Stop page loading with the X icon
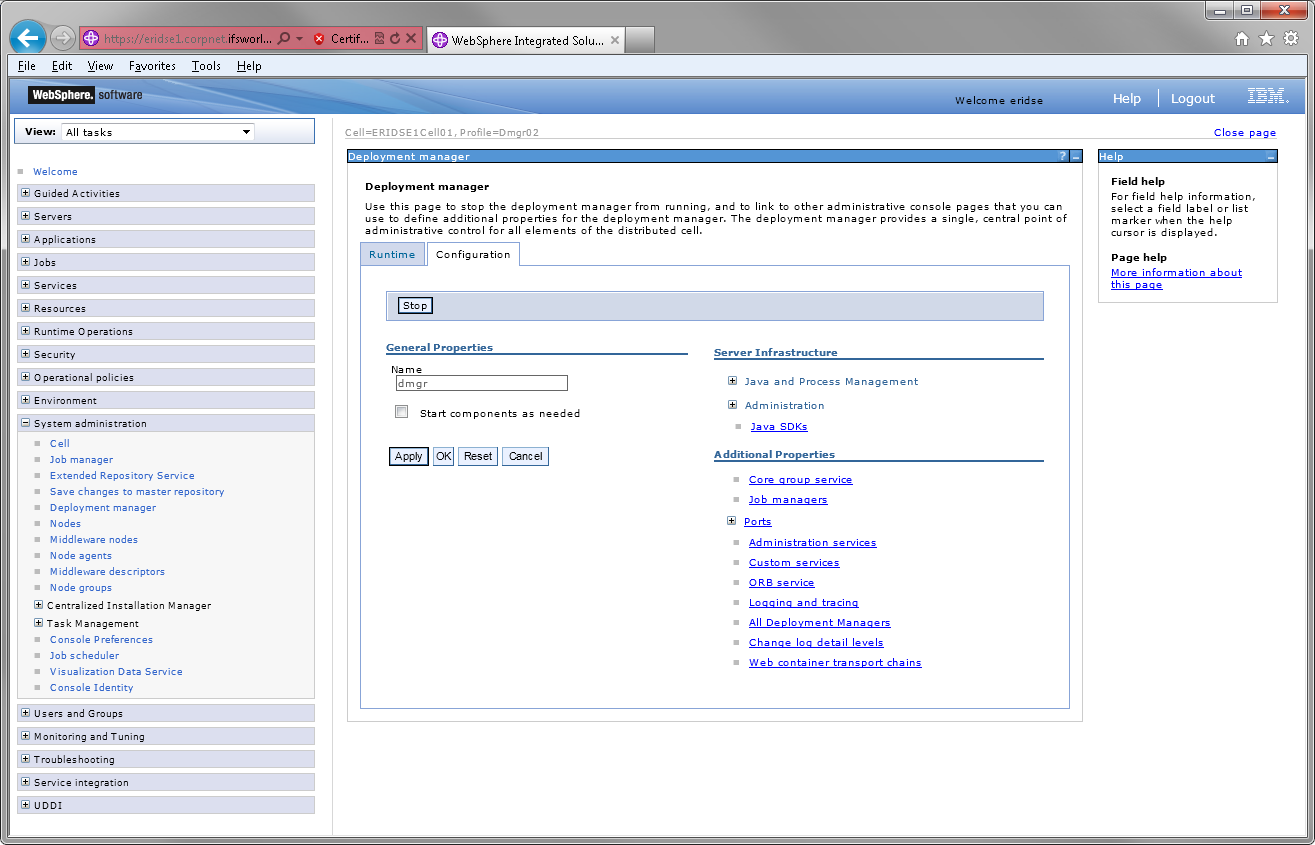This screenshot has width=1315, height=845. click(x=411, y=39)
